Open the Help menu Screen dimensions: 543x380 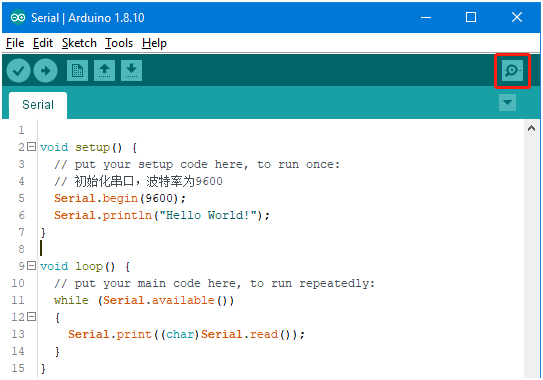pyautogui.click(x=154, y=43)
